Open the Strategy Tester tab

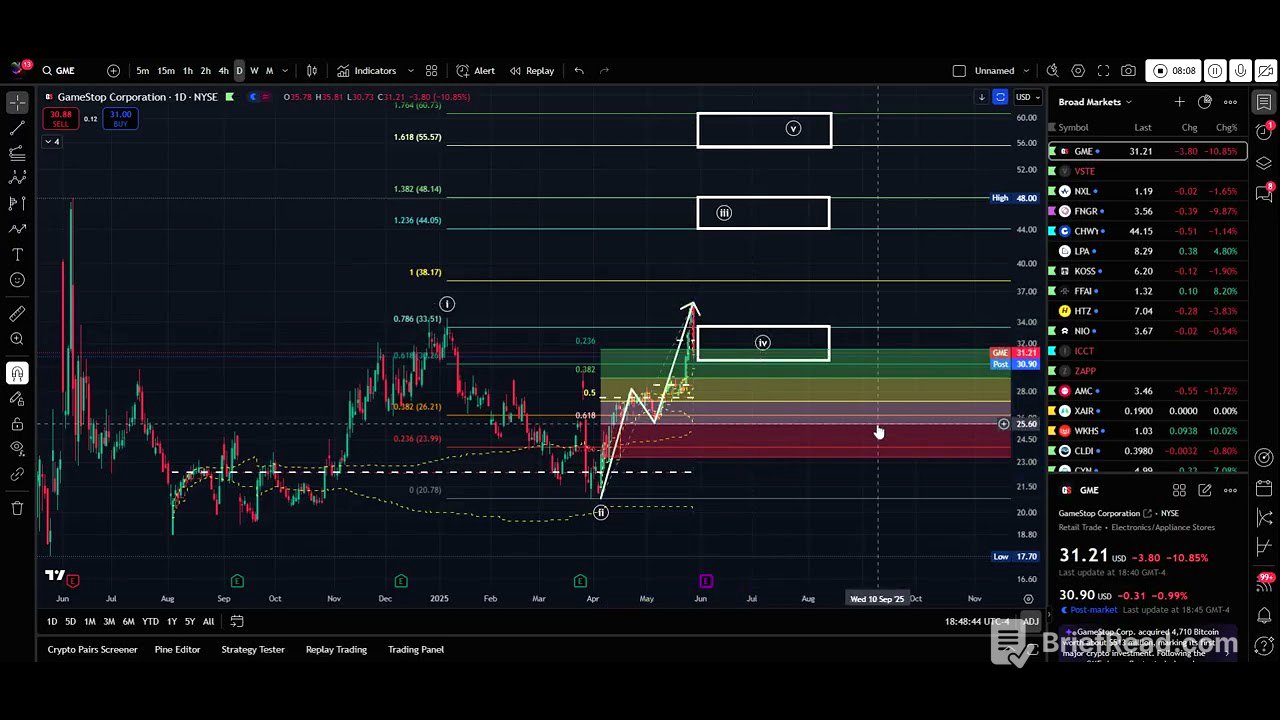(253, 650)
